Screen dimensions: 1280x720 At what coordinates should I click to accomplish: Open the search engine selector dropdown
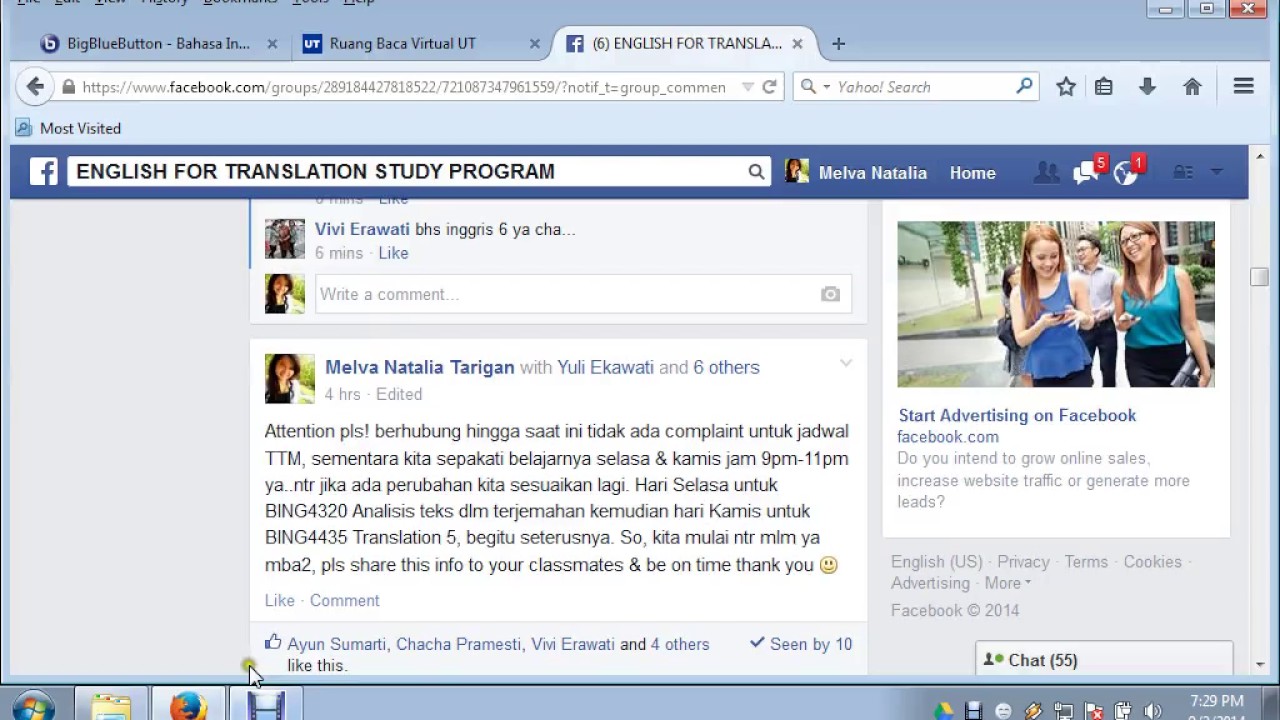click(814, 87)
